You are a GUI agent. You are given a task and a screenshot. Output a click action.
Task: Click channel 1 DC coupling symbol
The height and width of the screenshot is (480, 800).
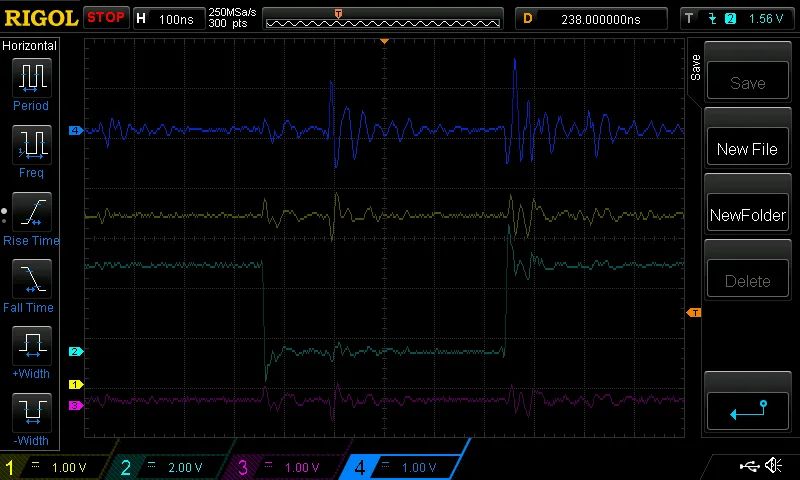click(x=35, y=465)
